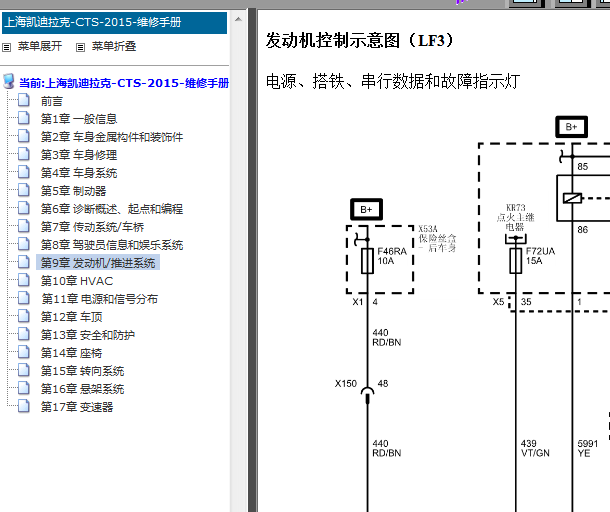Screen dimensions: 610x512
Task: Open 第16章 悬架系统 chapter
Action: pyautogui.click(x=82, y=389)
